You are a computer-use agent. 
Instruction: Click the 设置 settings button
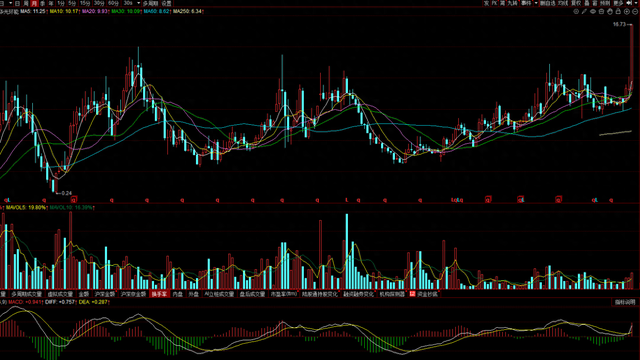(x=167, y=3)
